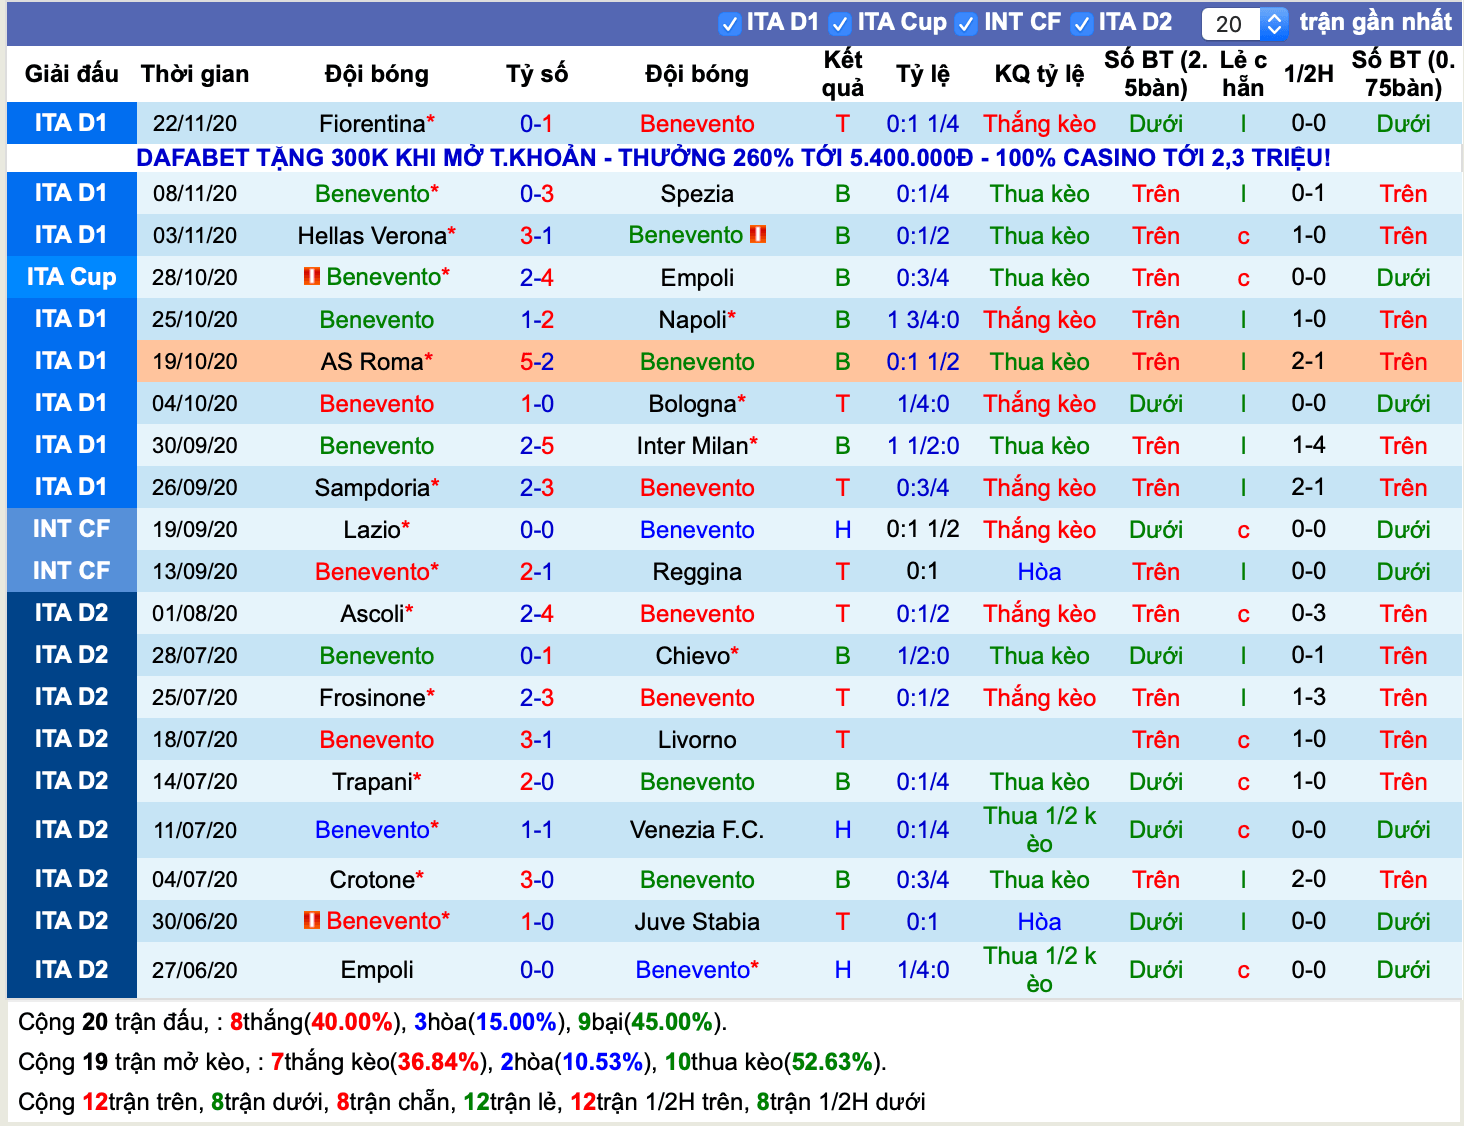Toggle the INT CF filter checkbox
Viewport: 1464px width, 1126px height.
pos(966,23)
